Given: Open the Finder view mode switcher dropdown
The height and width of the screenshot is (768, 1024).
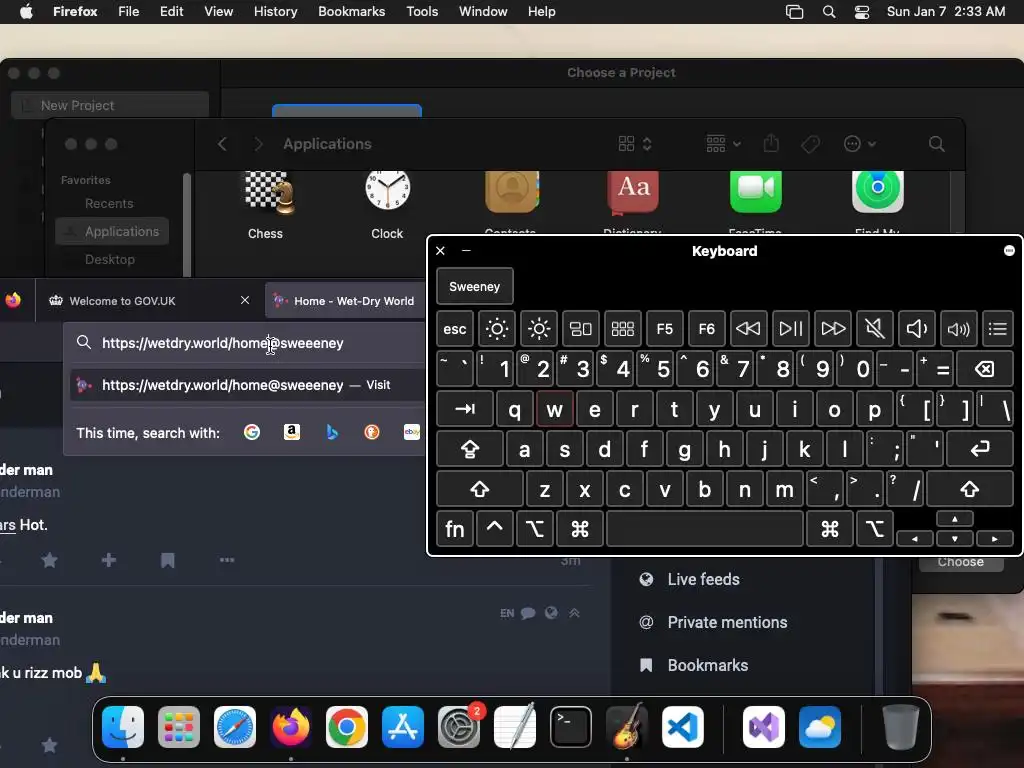Looking at the screenshot, I should pos(635,144).
